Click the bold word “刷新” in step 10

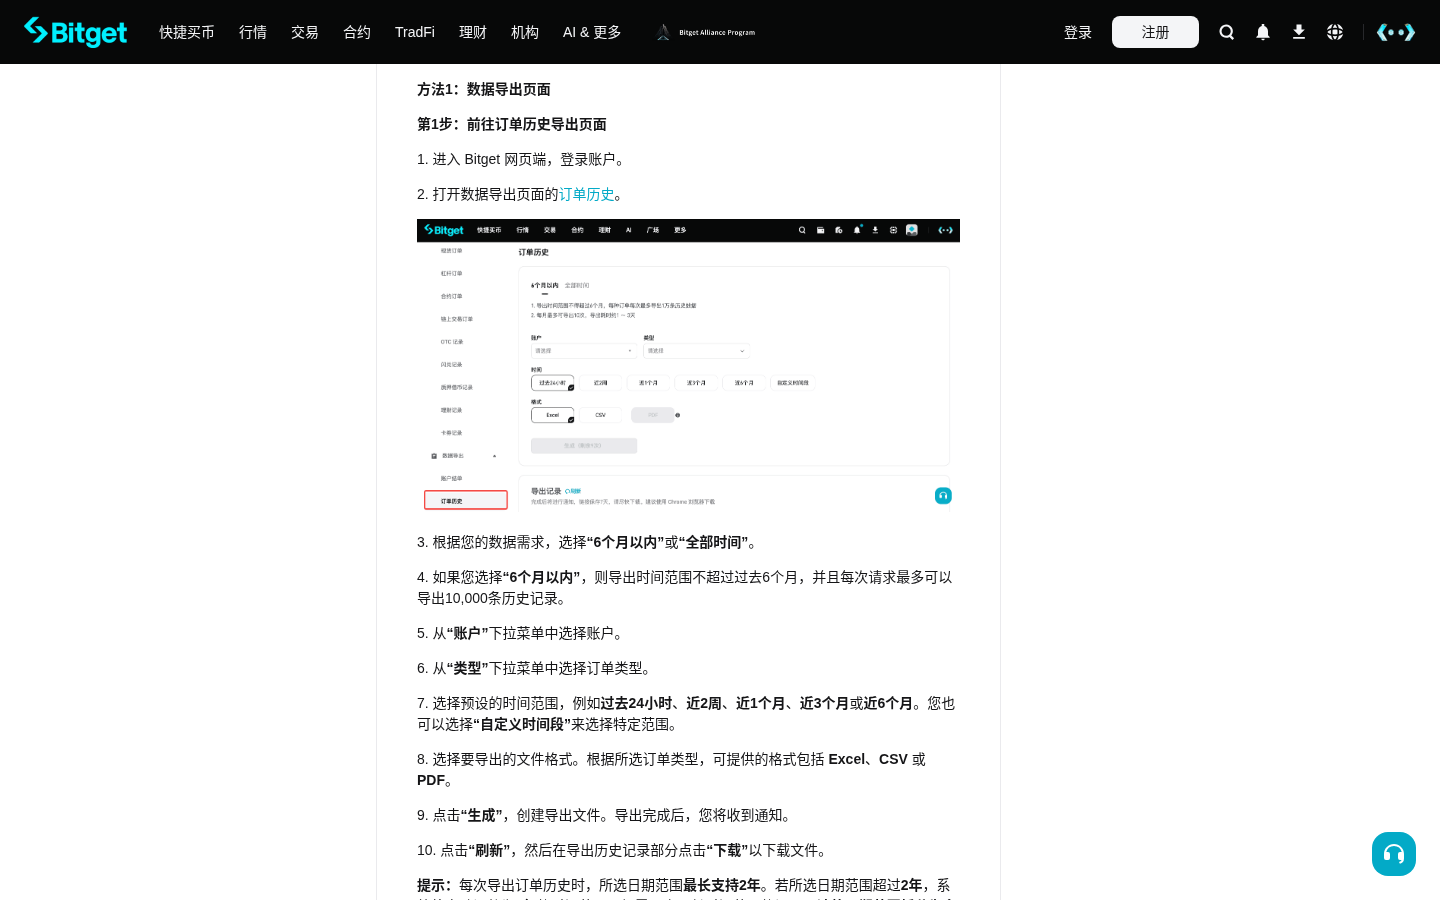pyautogui.click(x=489, y=850)
